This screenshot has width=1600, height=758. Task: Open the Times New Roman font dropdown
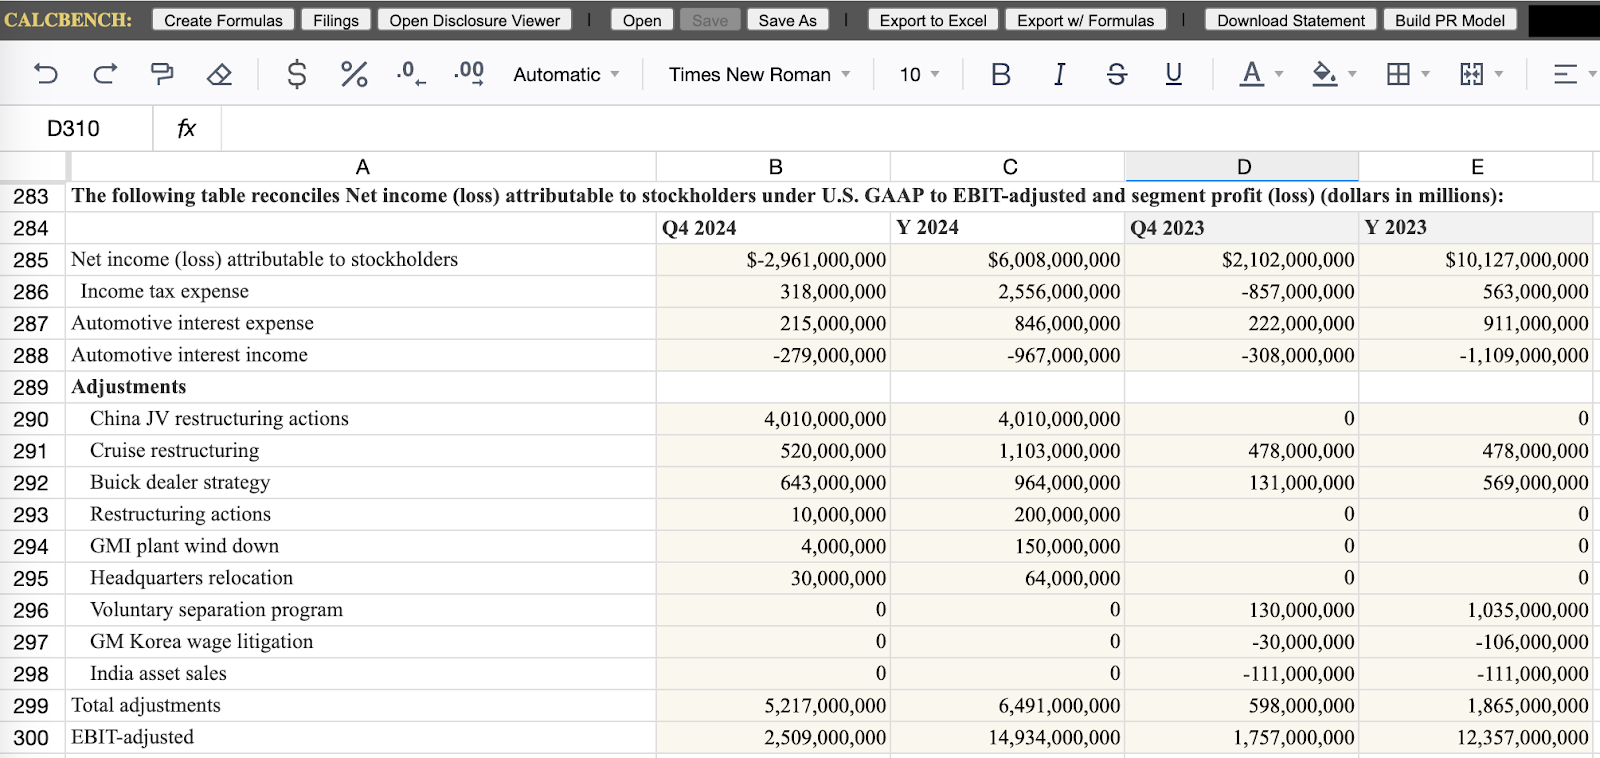click(x=759, y=74)
